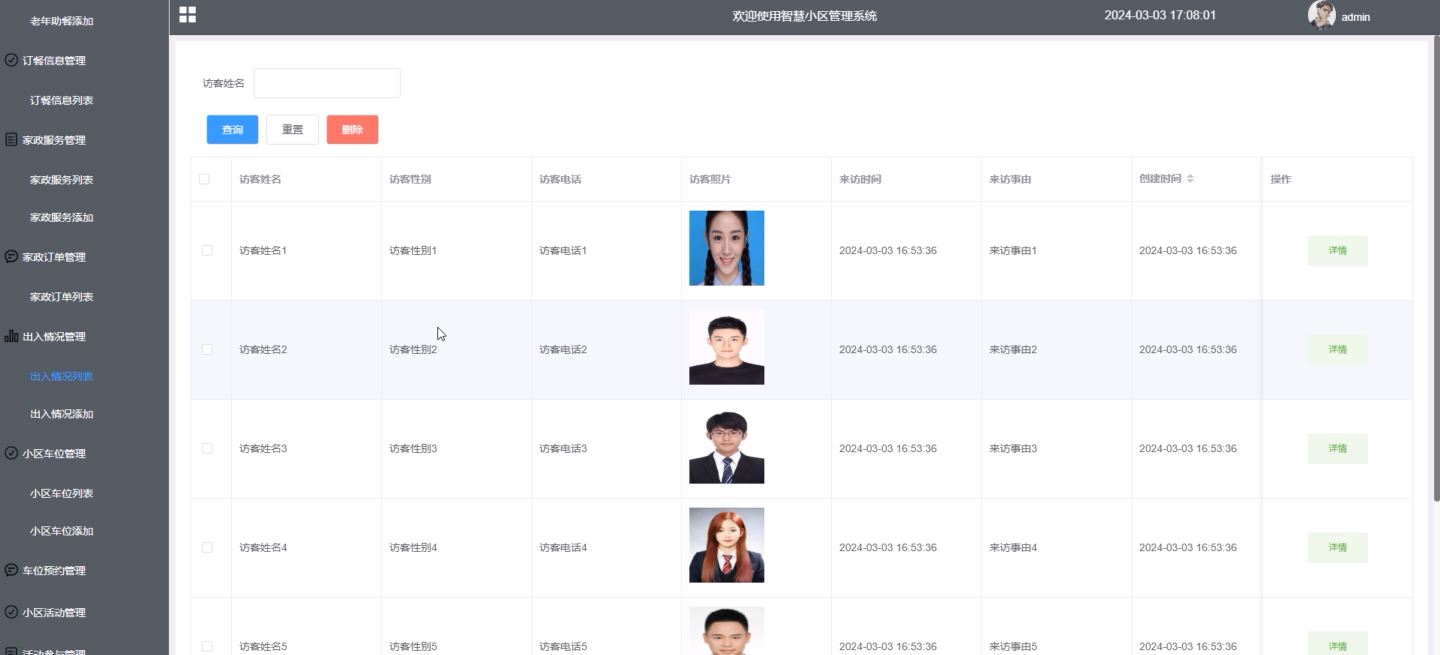Screen dimensions: 1440x655
Task: Check the row for 访客姓名2
Action: 207,350
